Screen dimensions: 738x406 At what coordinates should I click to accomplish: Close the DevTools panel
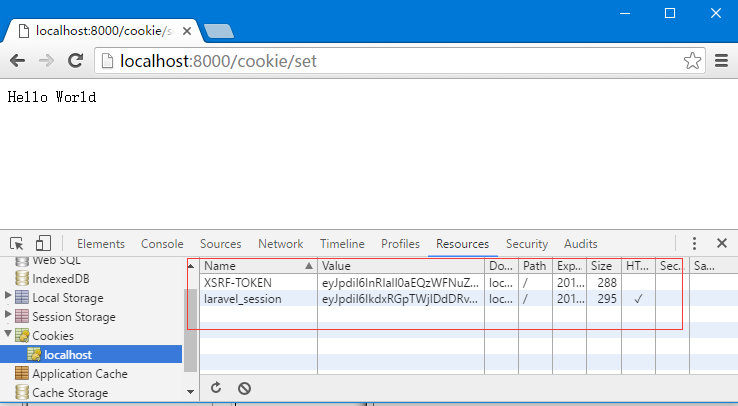[x=722, y=243]
